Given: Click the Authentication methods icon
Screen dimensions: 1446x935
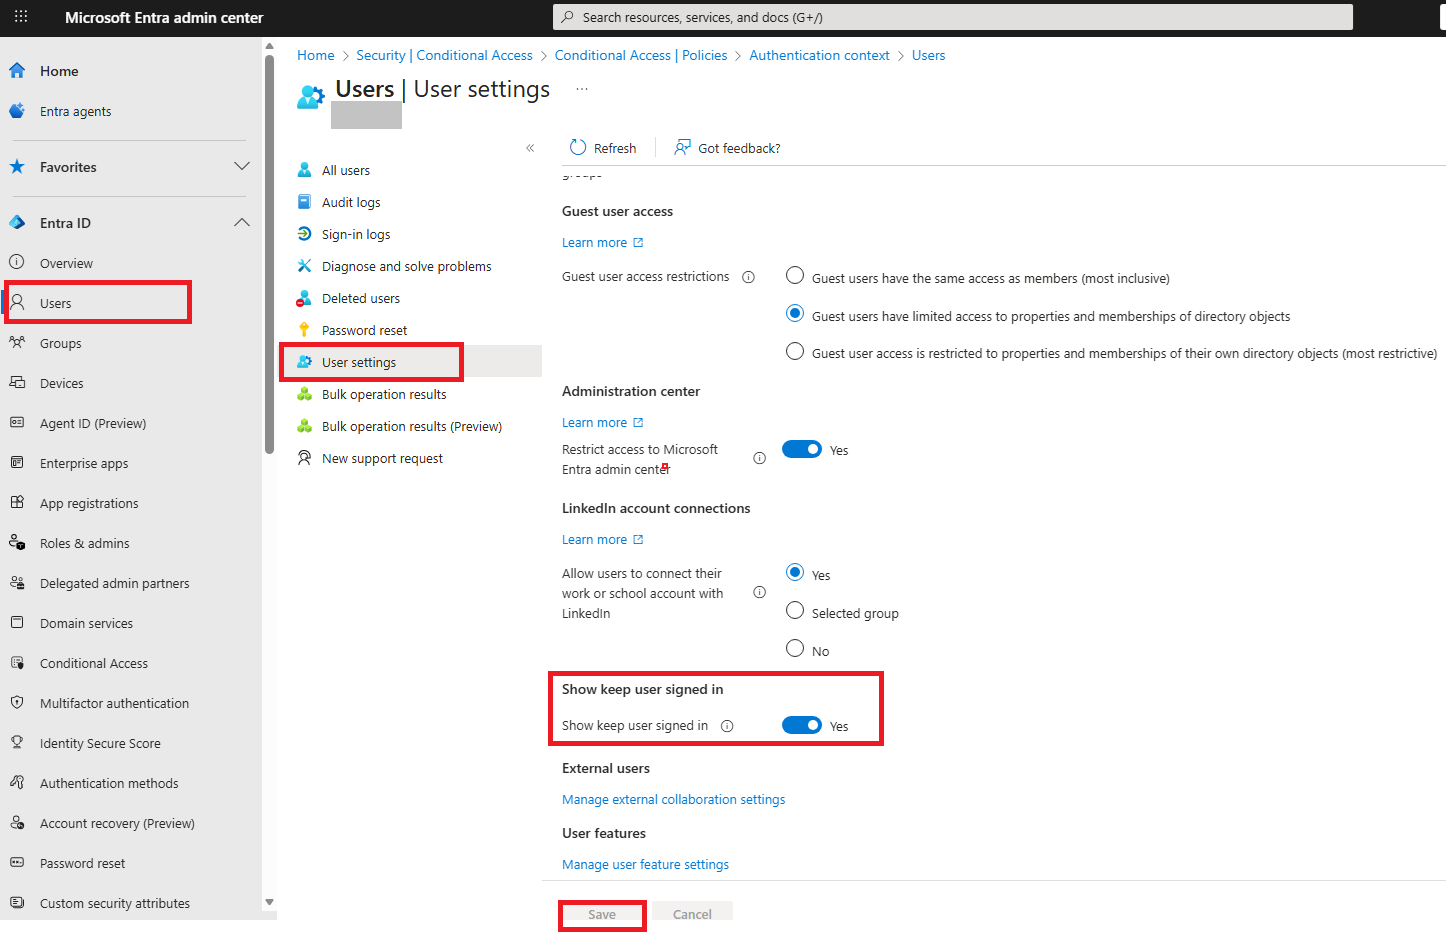Looking at the screenshot, I should coord(17,782).
